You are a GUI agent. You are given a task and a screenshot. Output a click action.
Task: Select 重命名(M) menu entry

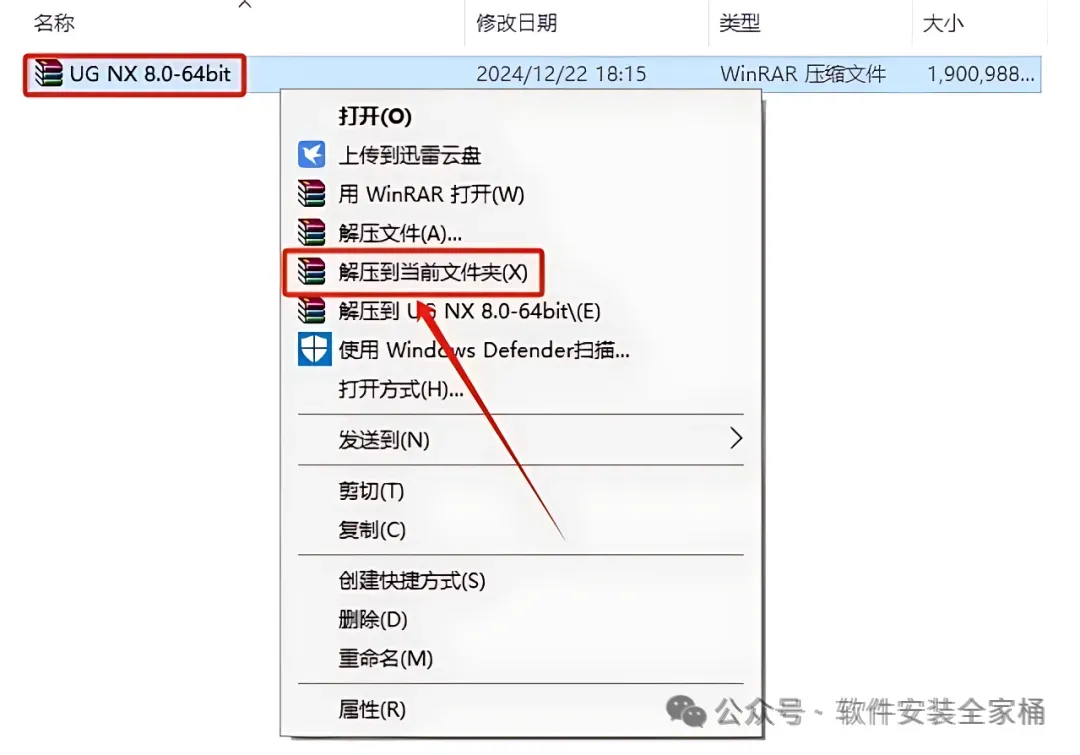pos(386,659)
